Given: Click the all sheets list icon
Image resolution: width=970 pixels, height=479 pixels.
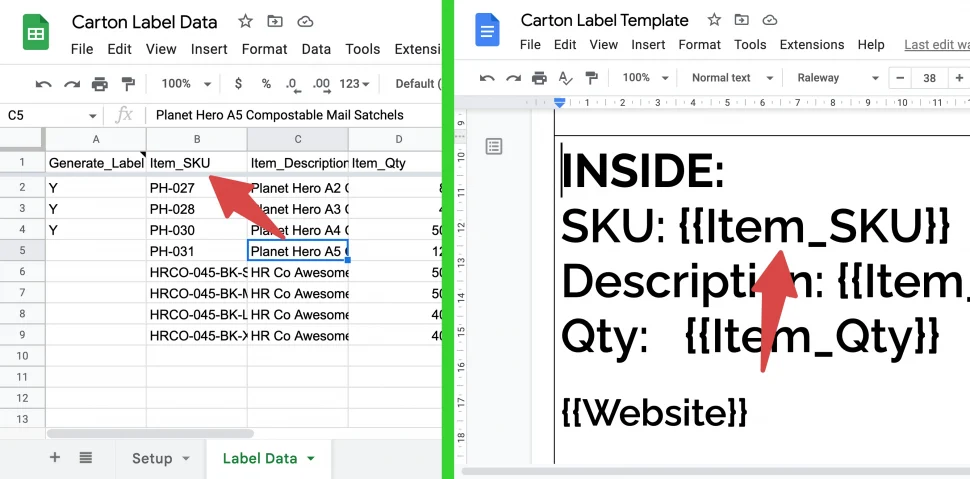Looking at the screenshot, I should pos(86,458).
